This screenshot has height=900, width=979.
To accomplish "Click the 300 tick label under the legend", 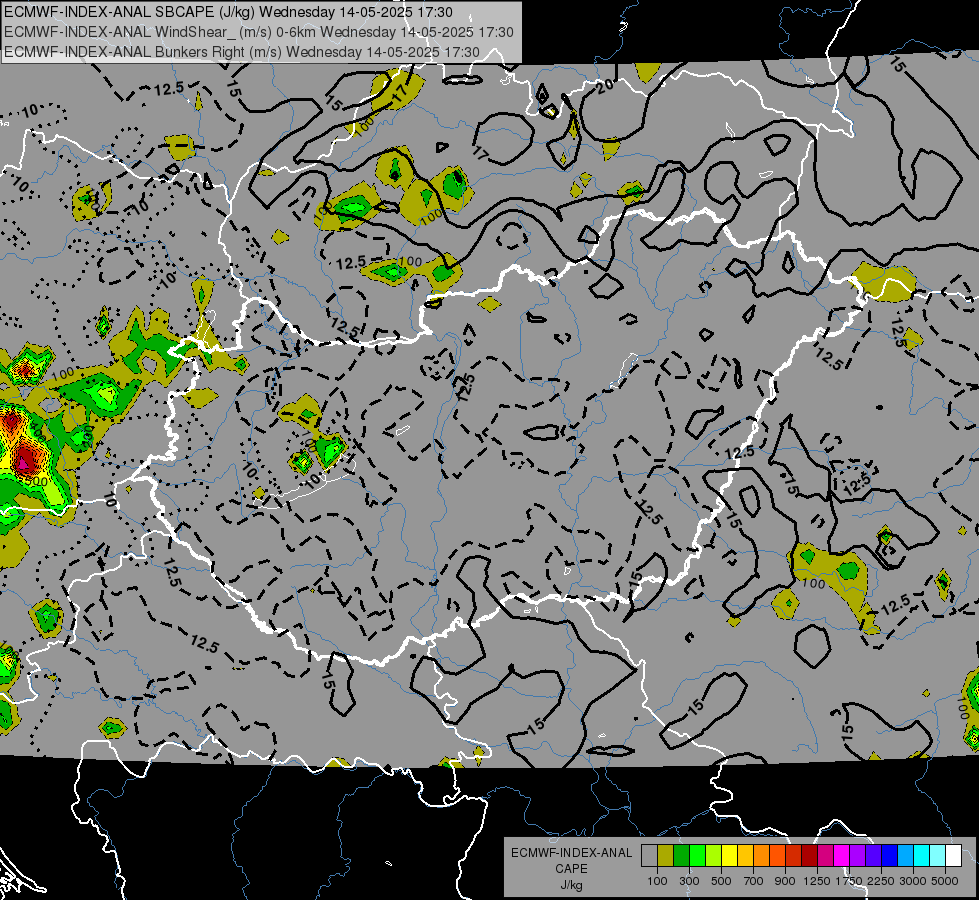I will click(x=689, y=881).
